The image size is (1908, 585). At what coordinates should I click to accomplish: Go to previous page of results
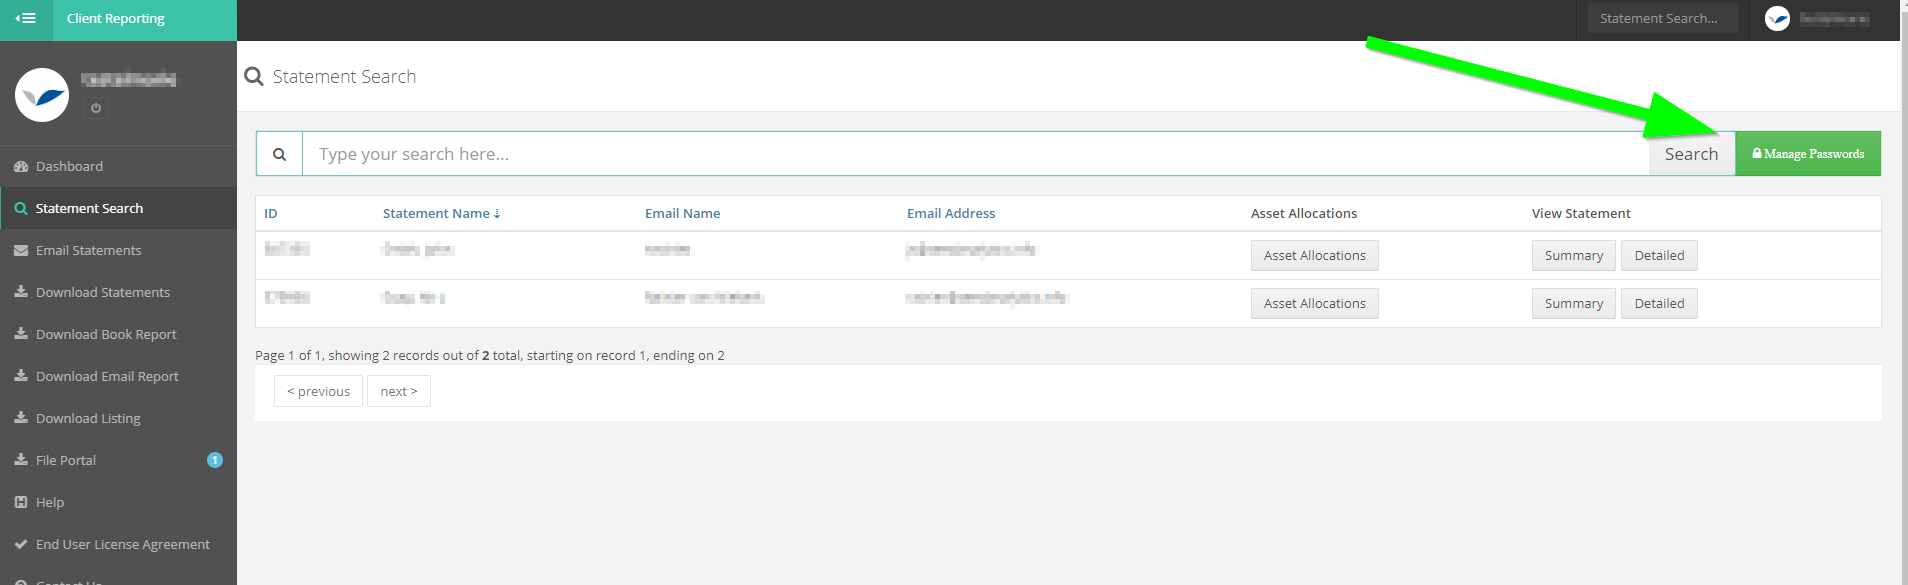tap(318, 391)
